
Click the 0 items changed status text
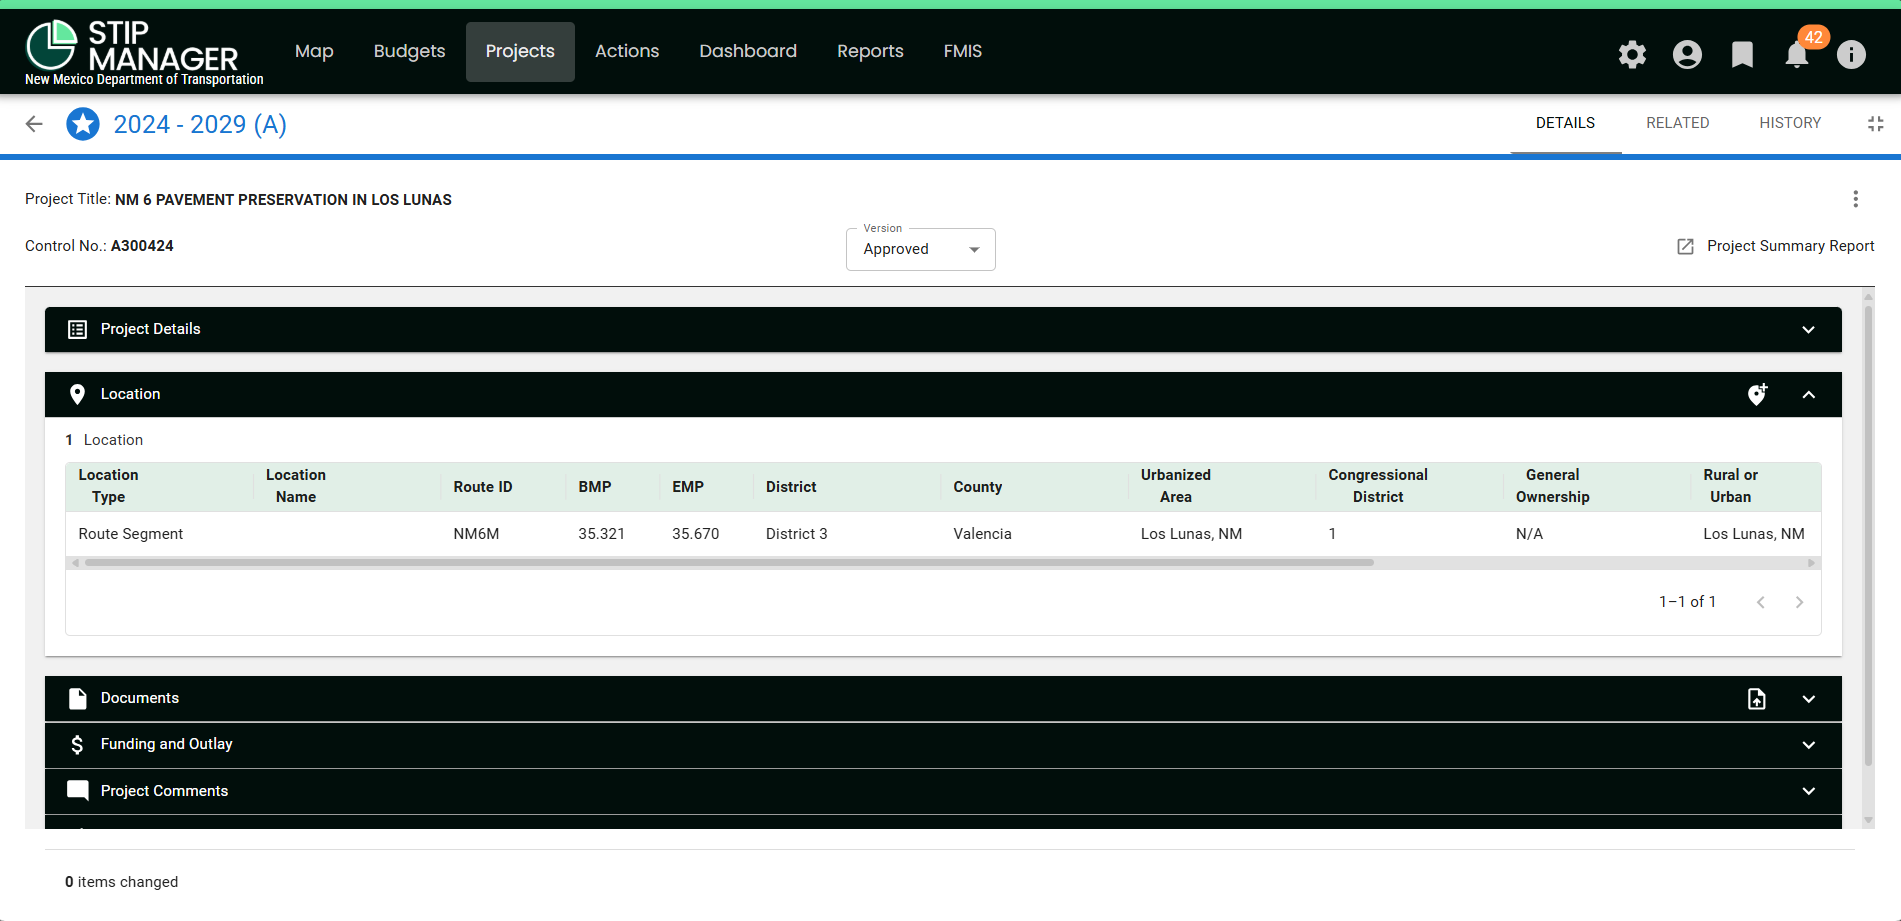(122, 882)
